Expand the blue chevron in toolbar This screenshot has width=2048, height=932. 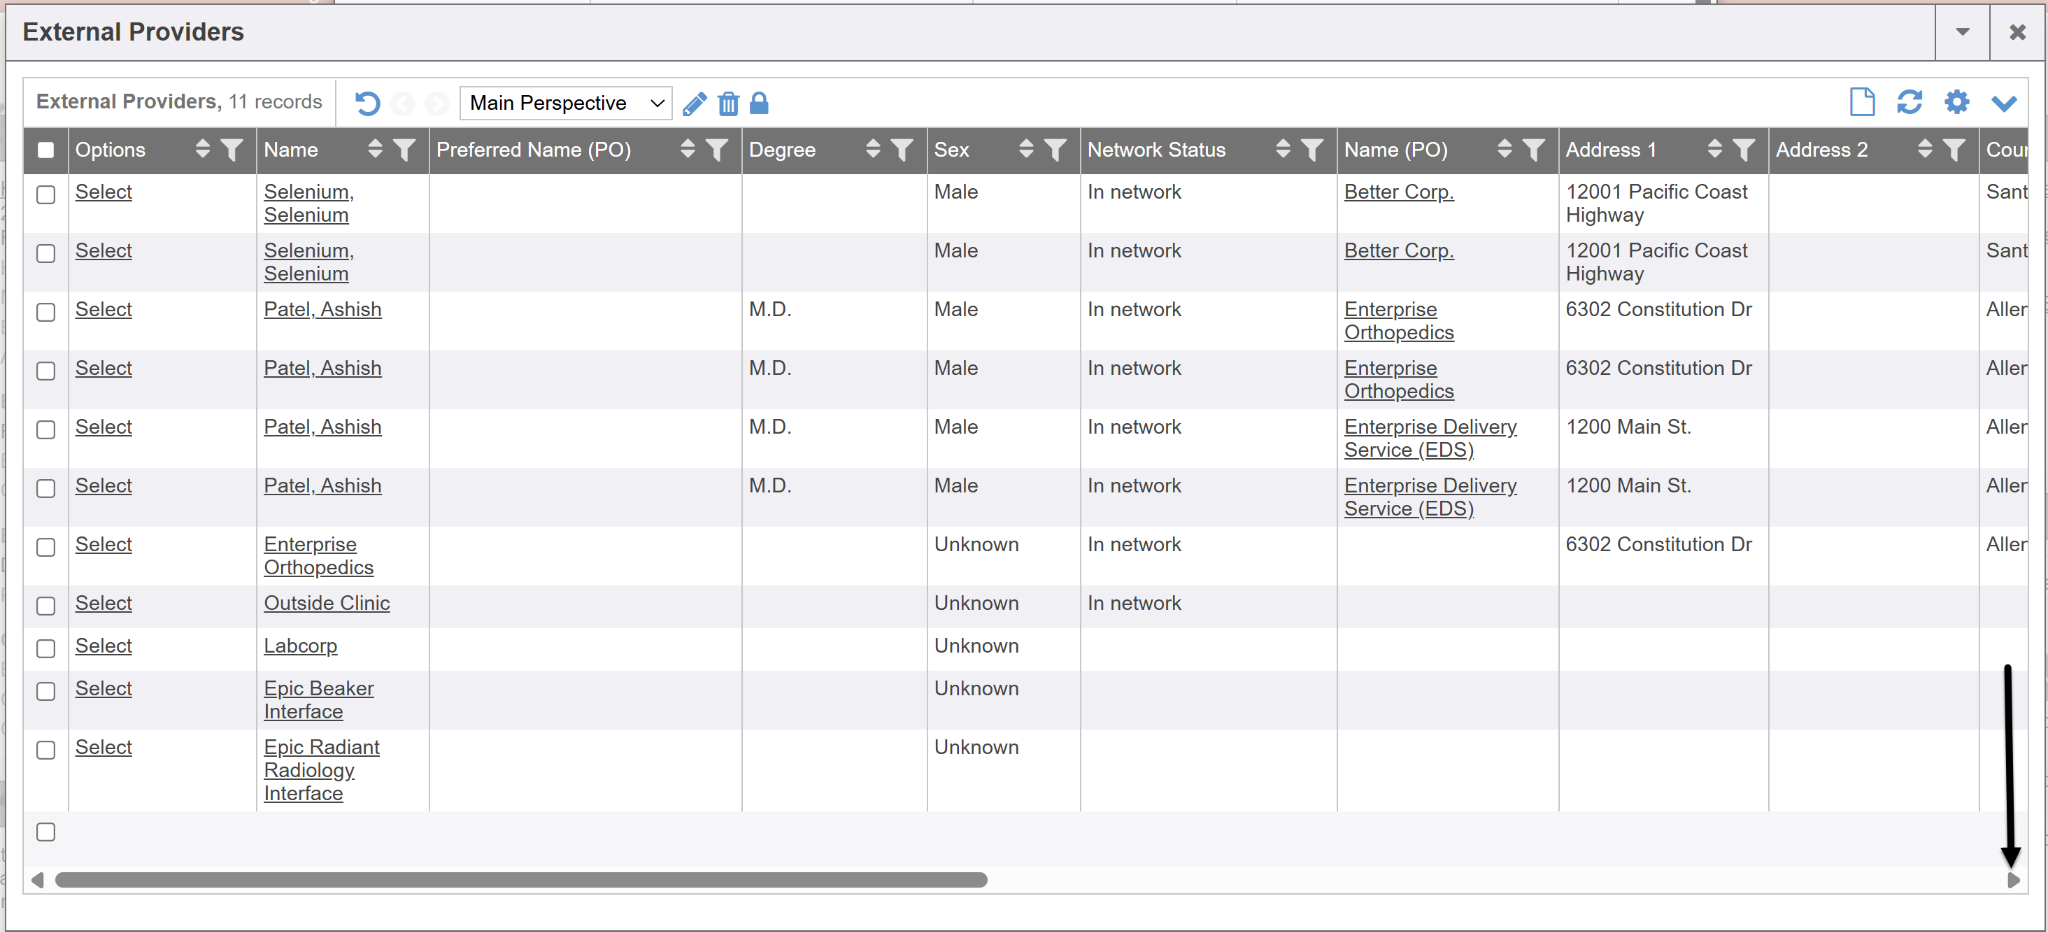pyautogui.click(x=2004, y=103)
